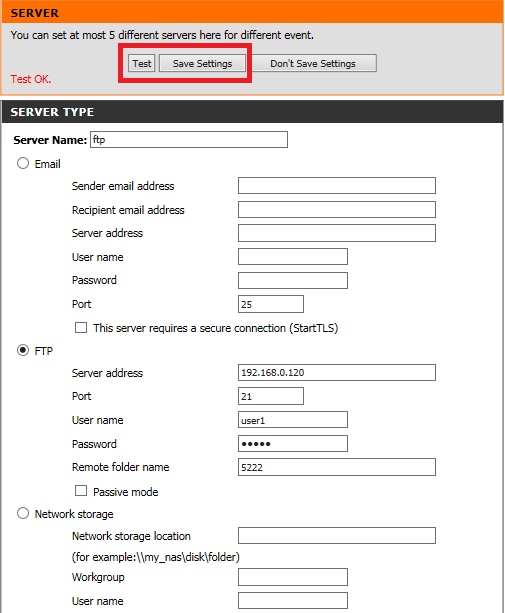Screen dimensions: 505x613
Task: Click the FTP User name field
Action: pos(292,420)
